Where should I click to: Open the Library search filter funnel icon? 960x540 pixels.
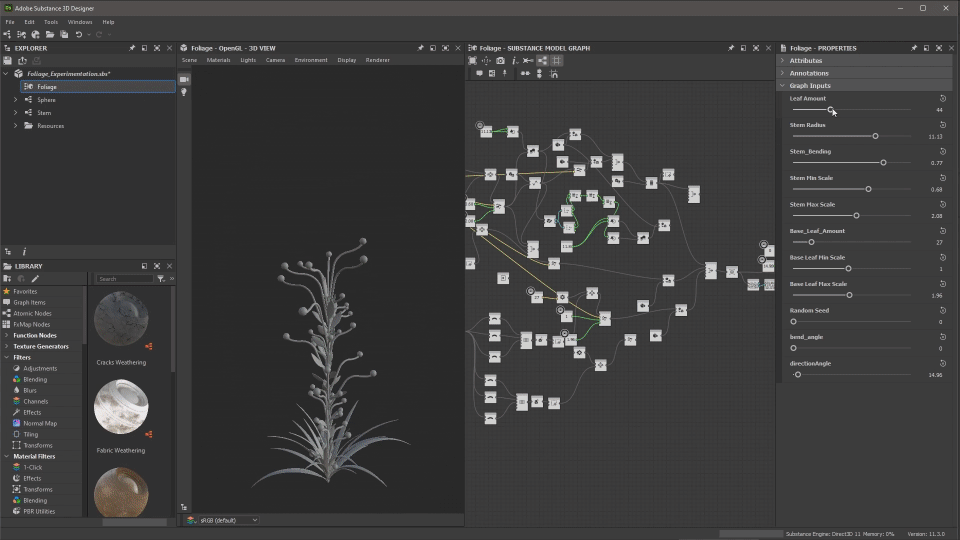pyautogui.click(x=160, y=279)
